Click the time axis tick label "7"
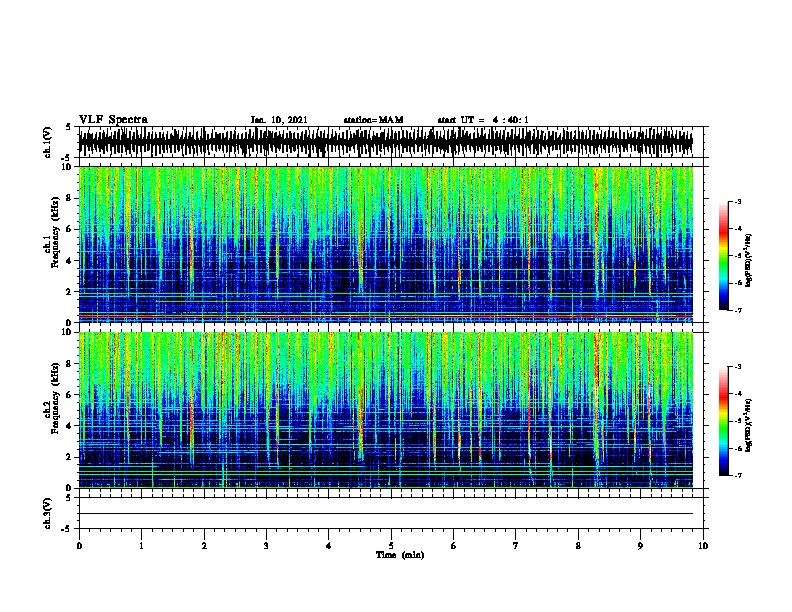This screenshot has width=792, height=612. pyautogui.click(x=516, y=546)
